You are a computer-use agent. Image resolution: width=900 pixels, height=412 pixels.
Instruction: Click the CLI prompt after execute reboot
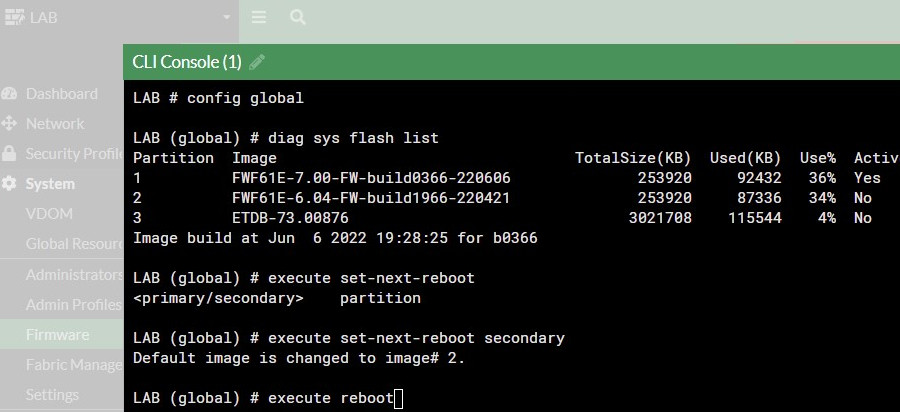(399, 398)
